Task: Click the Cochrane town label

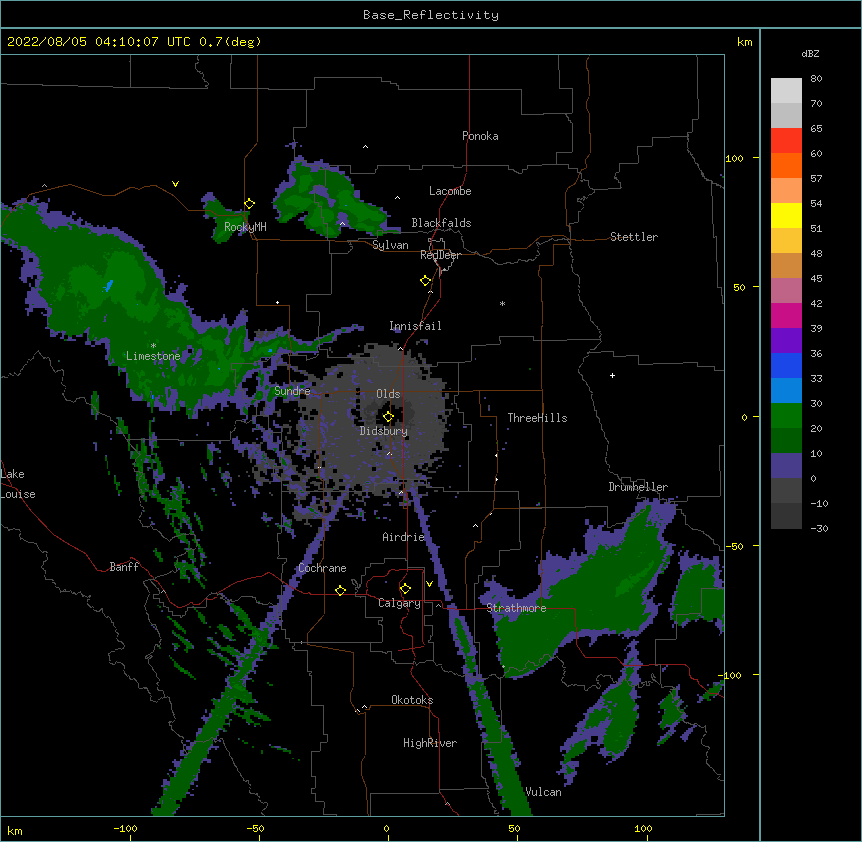Action: 322,568
